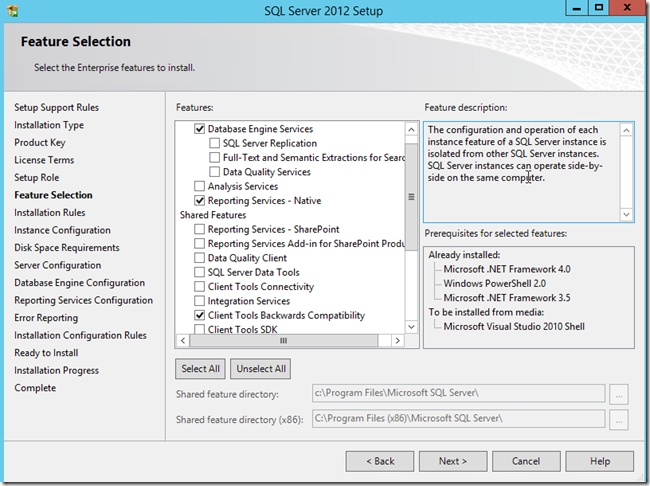The image size is (650, 486).
Task: Click the Select All button
Action: tap(200, 369)
